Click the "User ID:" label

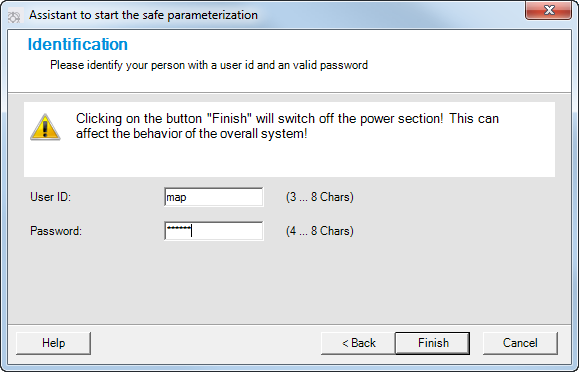(51, 197)
